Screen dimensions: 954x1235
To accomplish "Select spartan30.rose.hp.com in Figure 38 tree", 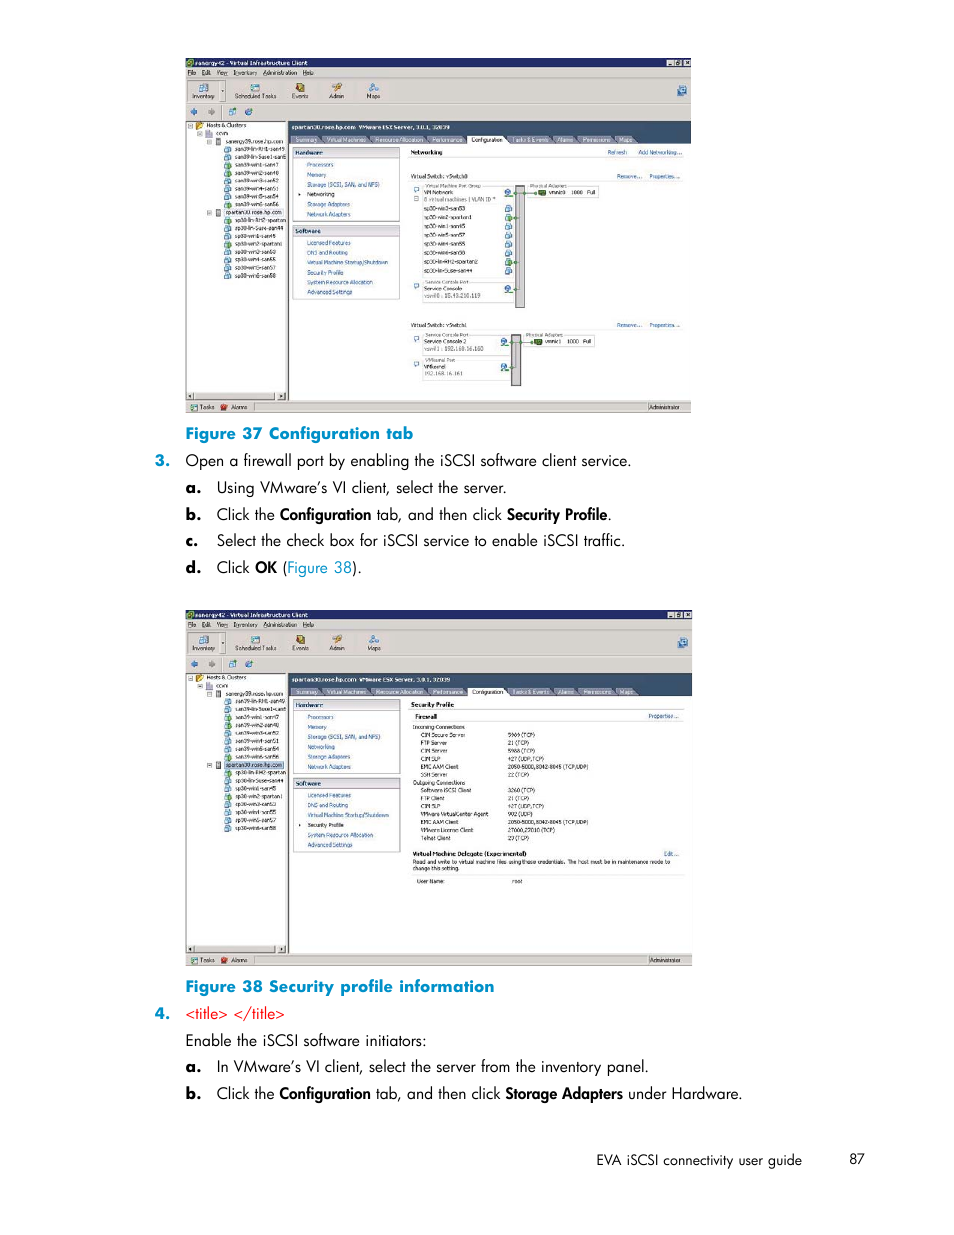I will click(253, 765).
